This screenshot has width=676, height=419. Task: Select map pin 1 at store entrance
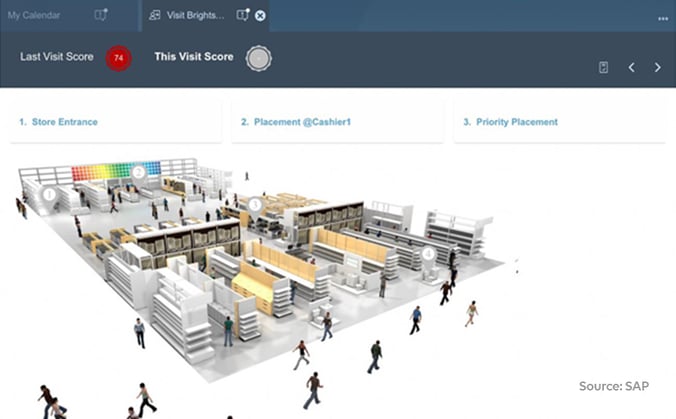point(49,197)
